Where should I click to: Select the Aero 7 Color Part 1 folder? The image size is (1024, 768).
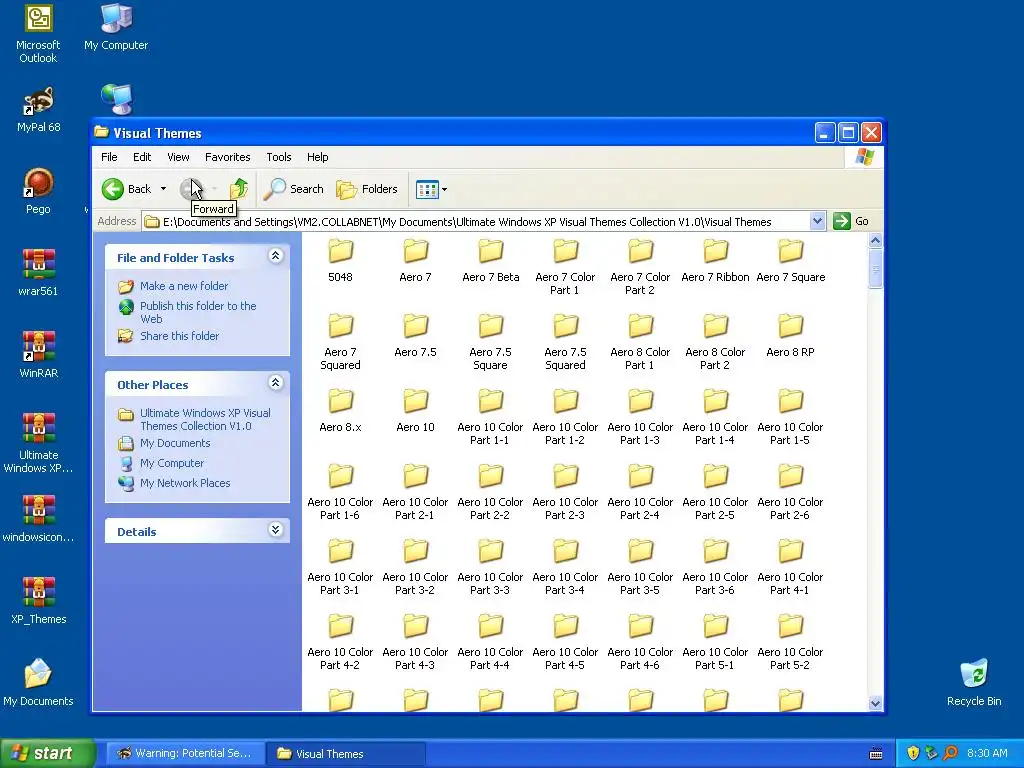[x=565, y=266]
